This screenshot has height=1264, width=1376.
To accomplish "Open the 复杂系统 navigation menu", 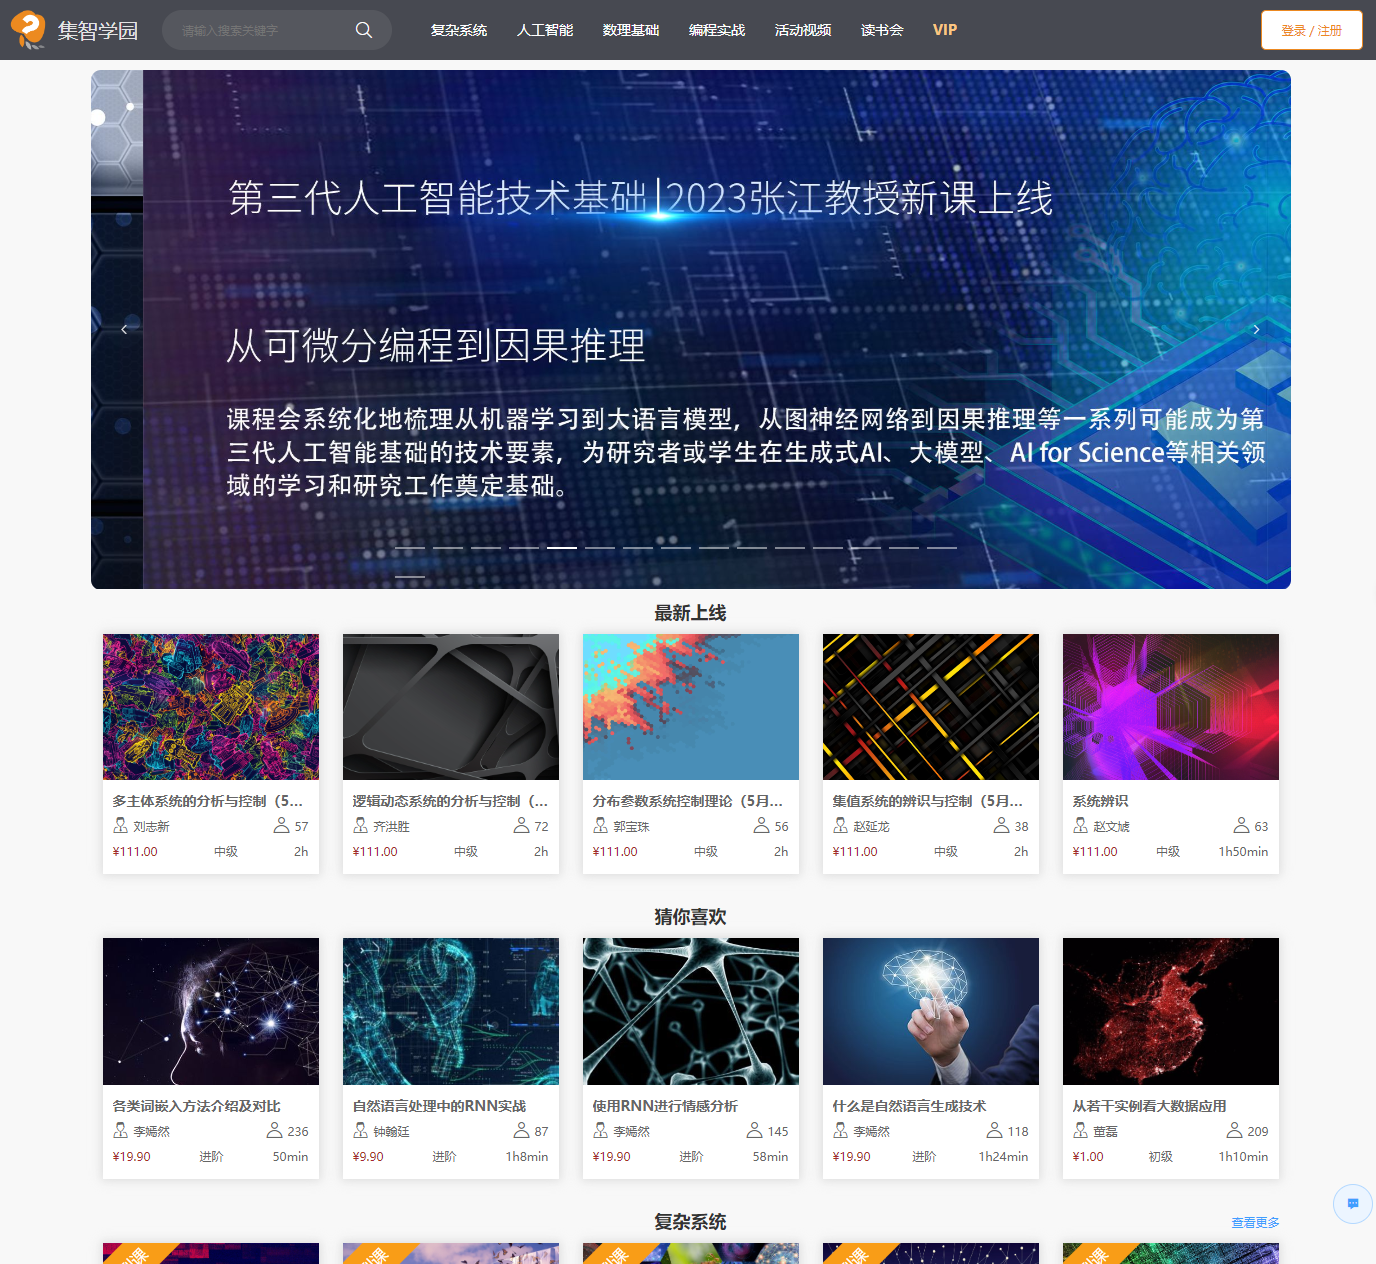I will pyautogui.click(x=459, y=30).
